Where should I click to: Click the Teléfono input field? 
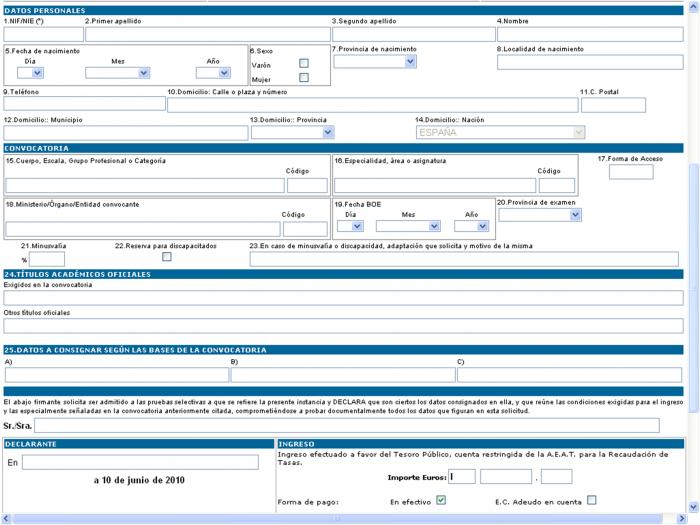tap(84, 104)
